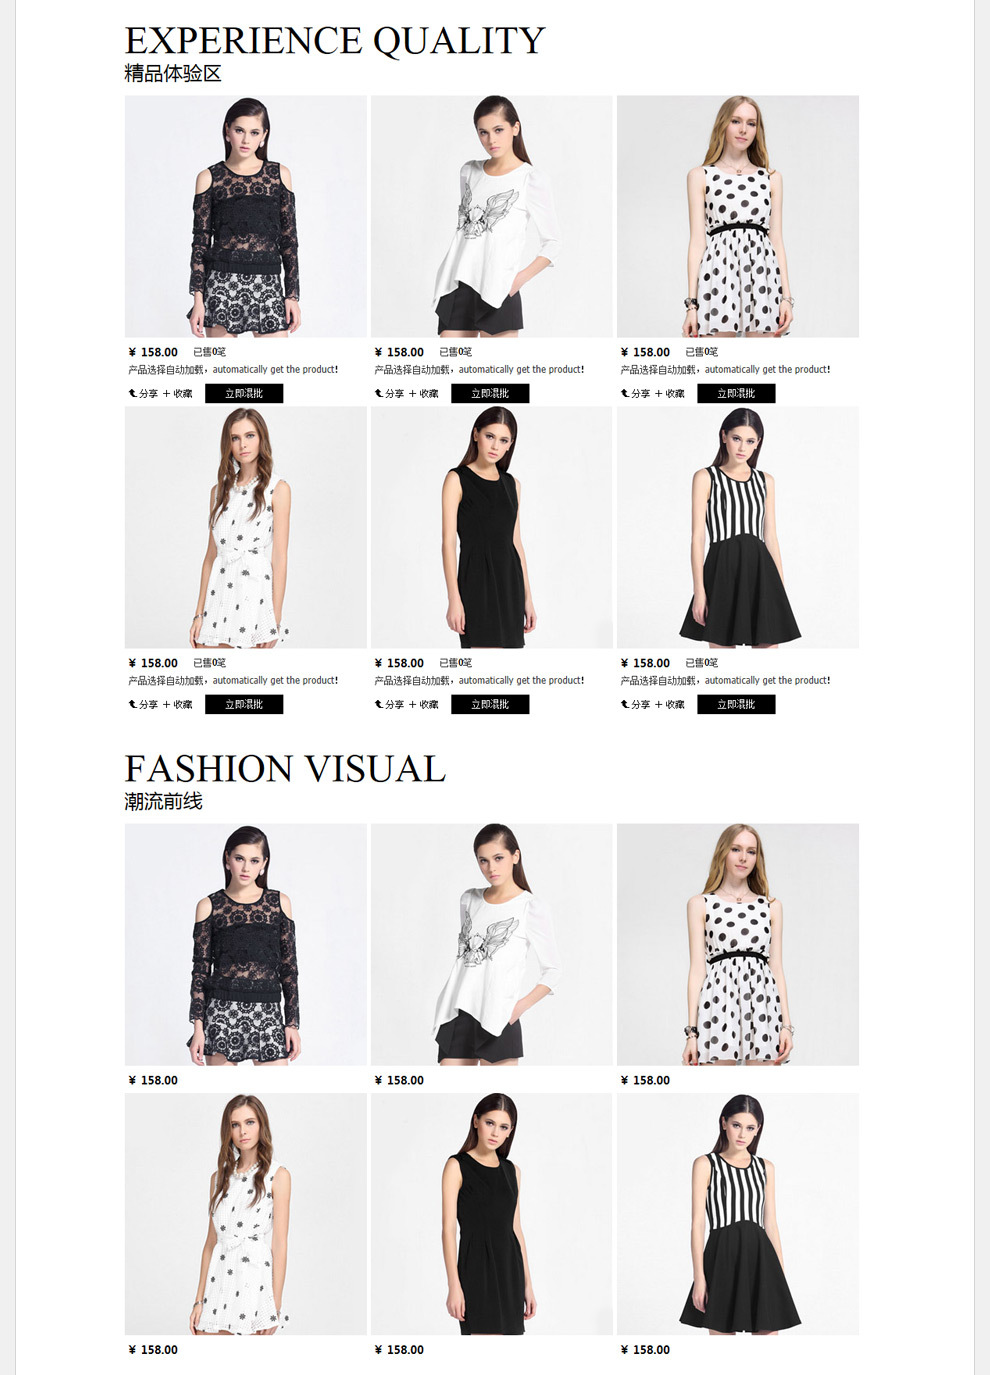
Task: Click 收藏 favorite under striped black dress
Action: 670,705
